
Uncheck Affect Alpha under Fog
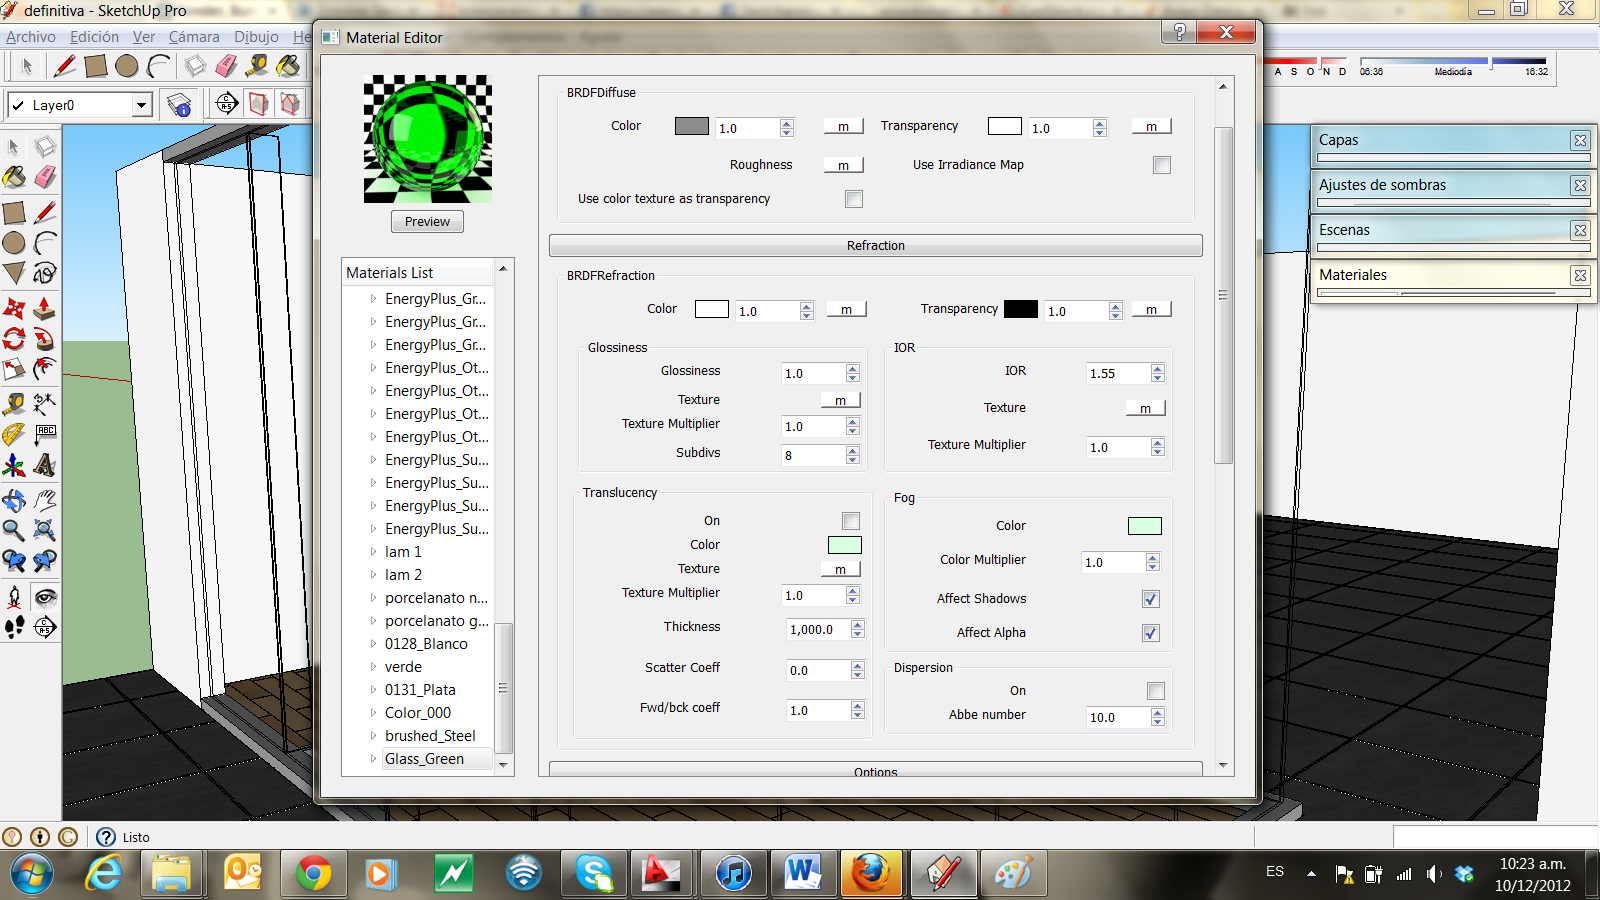(1151, 633)
